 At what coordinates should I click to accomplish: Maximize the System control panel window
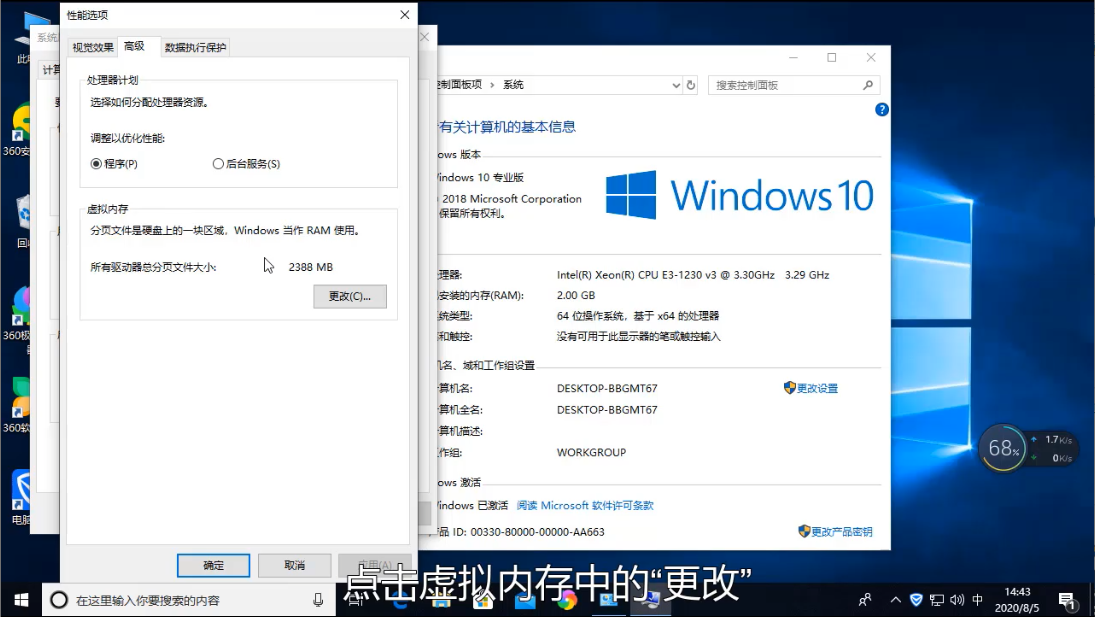[x=832, y=57]
